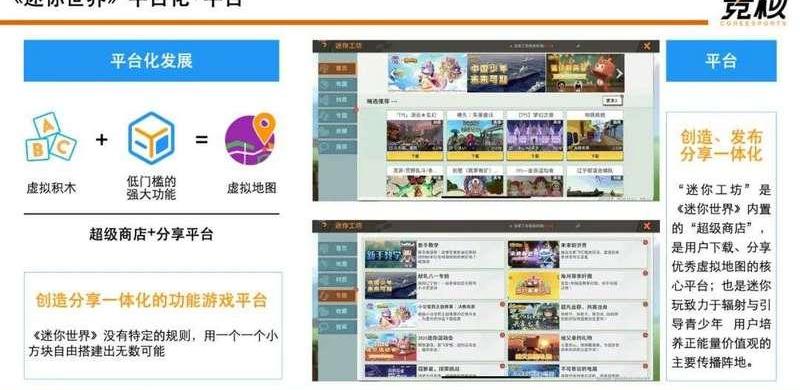Close the lower 迷你工坊 window with red X

click(647, 226)
